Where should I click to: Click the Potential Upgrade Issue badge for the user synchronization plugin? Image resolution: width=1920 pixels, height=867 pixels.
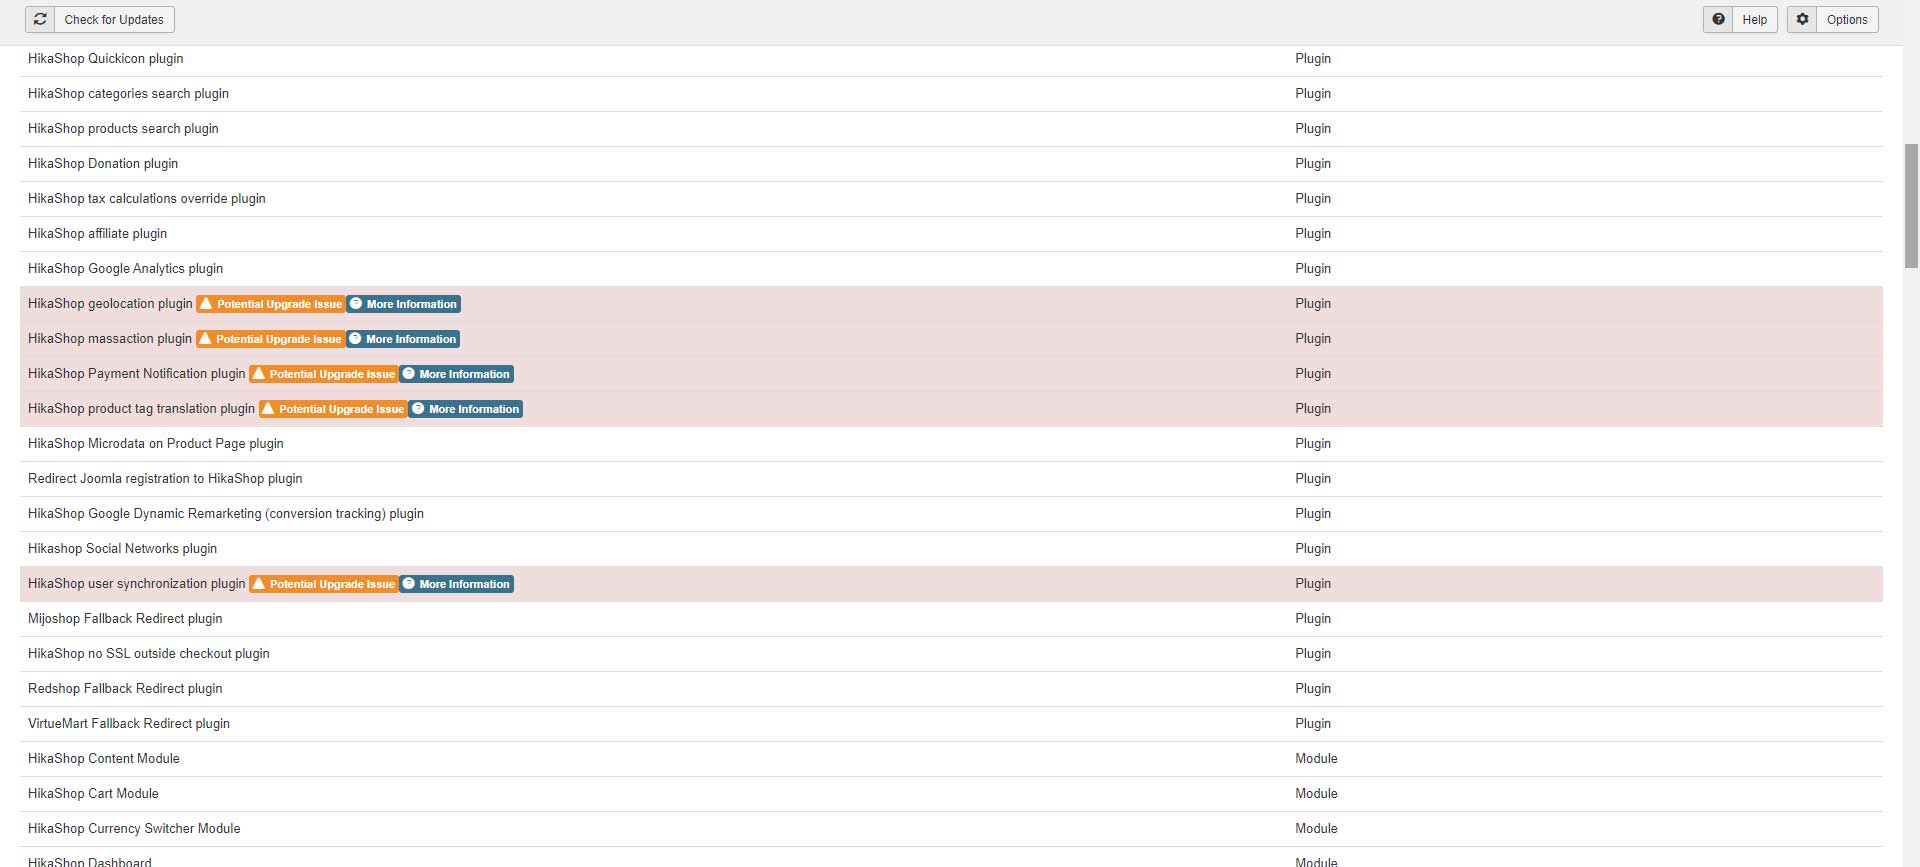[x=324, y=584]
